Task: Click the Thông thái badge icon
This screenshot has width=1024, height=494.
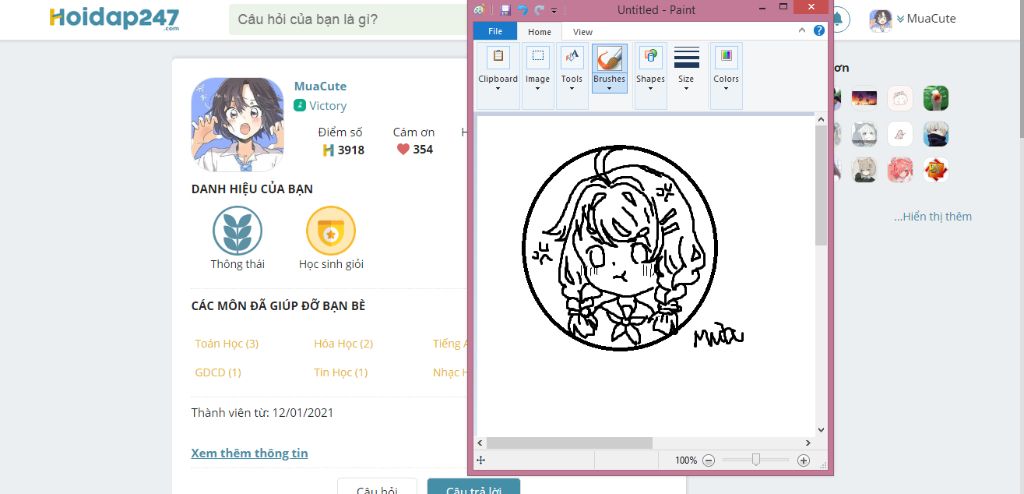Action: point(237,231)
